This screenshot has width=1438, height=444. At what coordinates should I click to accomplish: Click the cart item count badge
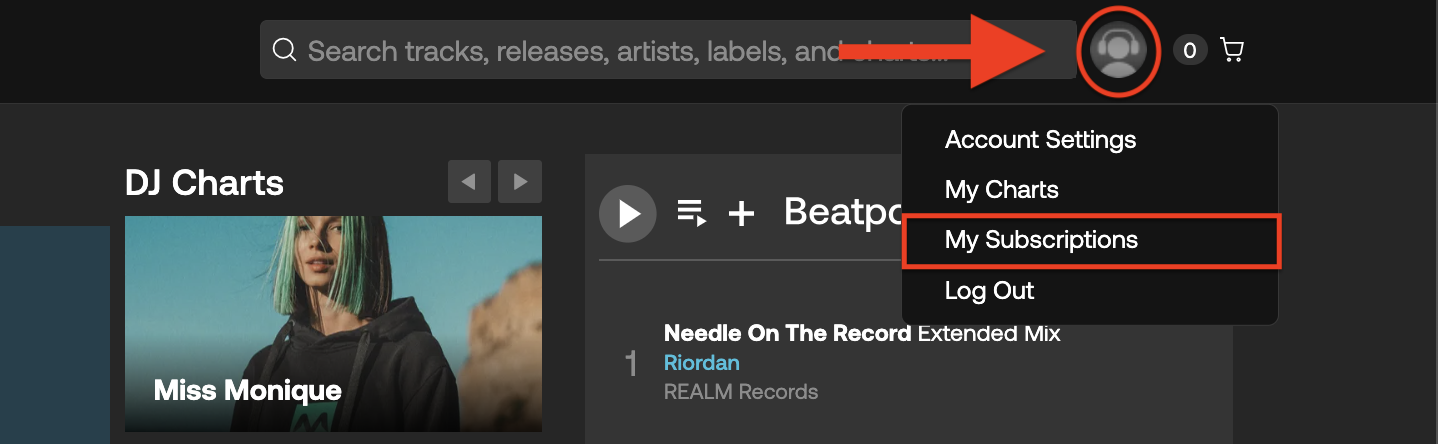point(1190,50)
